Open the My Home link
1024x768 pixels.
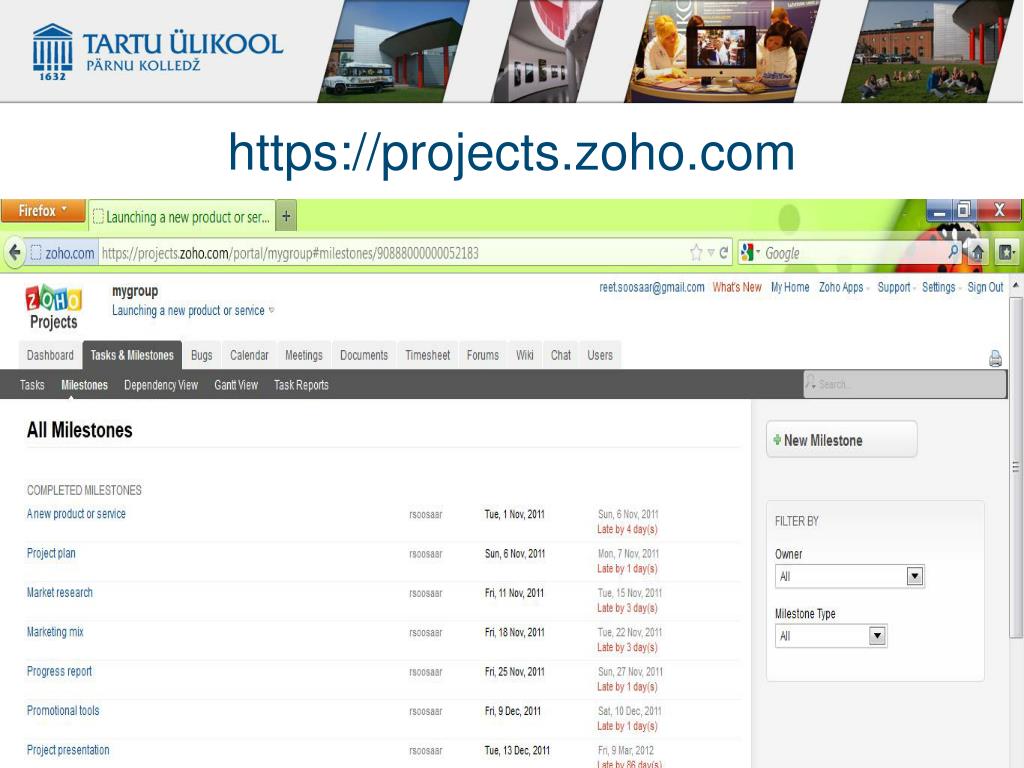pyautogui.click(x=790, y=287)
